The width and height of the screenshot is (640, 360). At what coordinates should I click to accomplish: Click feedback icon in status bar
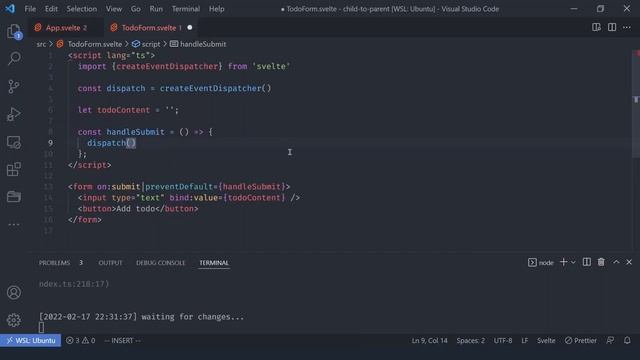pyautogui.click(x=610, y=340)
